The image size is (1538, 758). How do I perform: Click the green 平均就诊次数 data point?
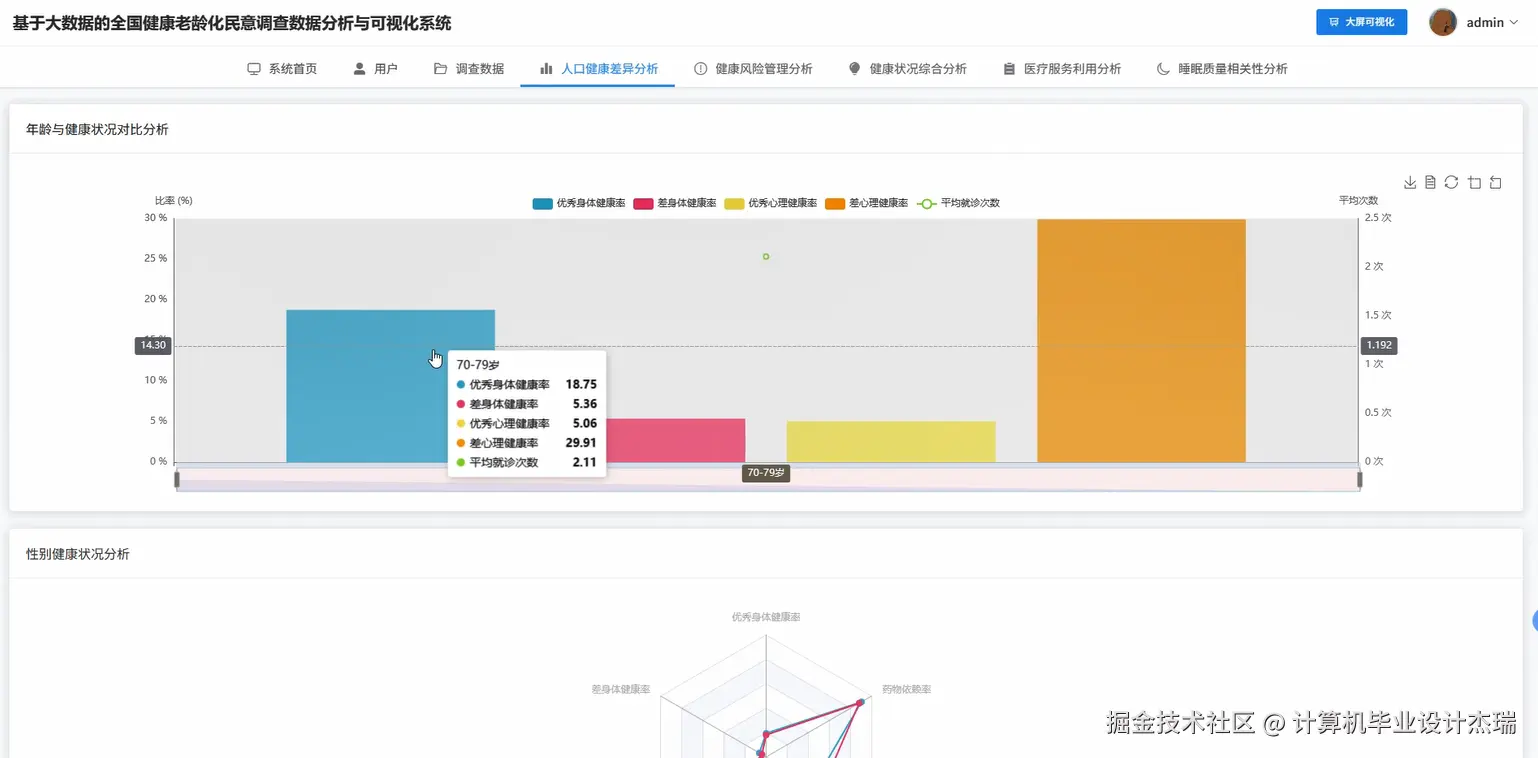766,257
